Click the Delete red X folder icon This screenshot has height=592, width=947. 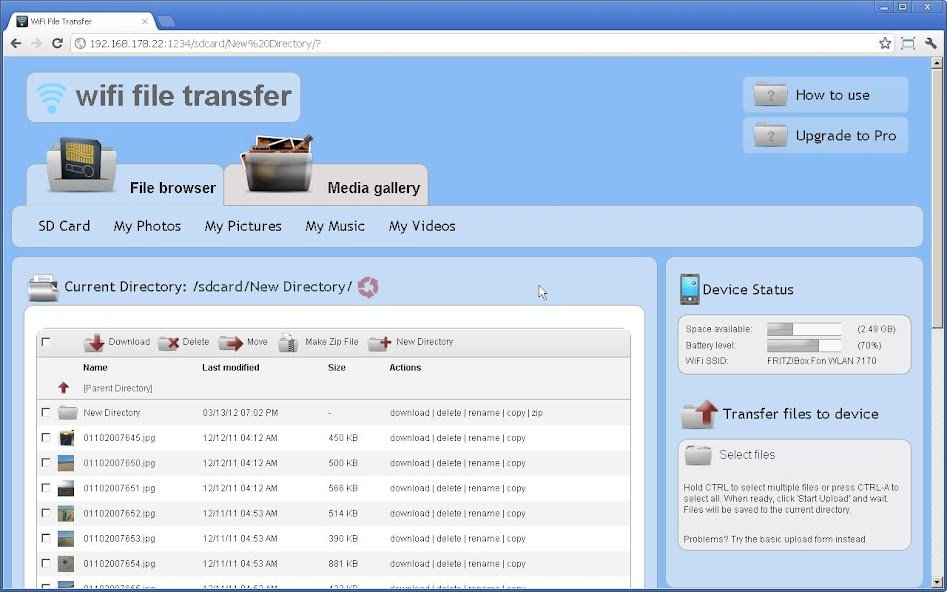pos(169,343)
